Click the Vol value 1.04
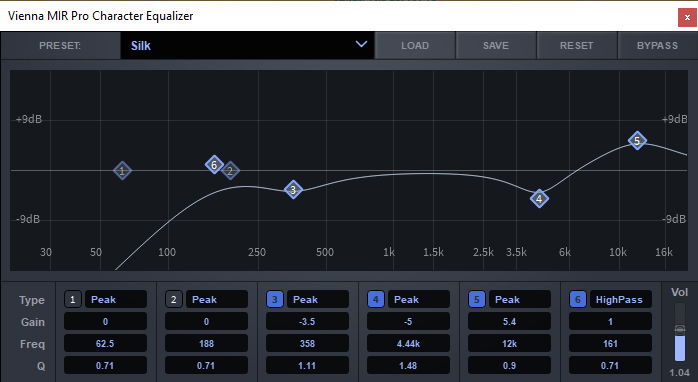 (x=679, y=372)
